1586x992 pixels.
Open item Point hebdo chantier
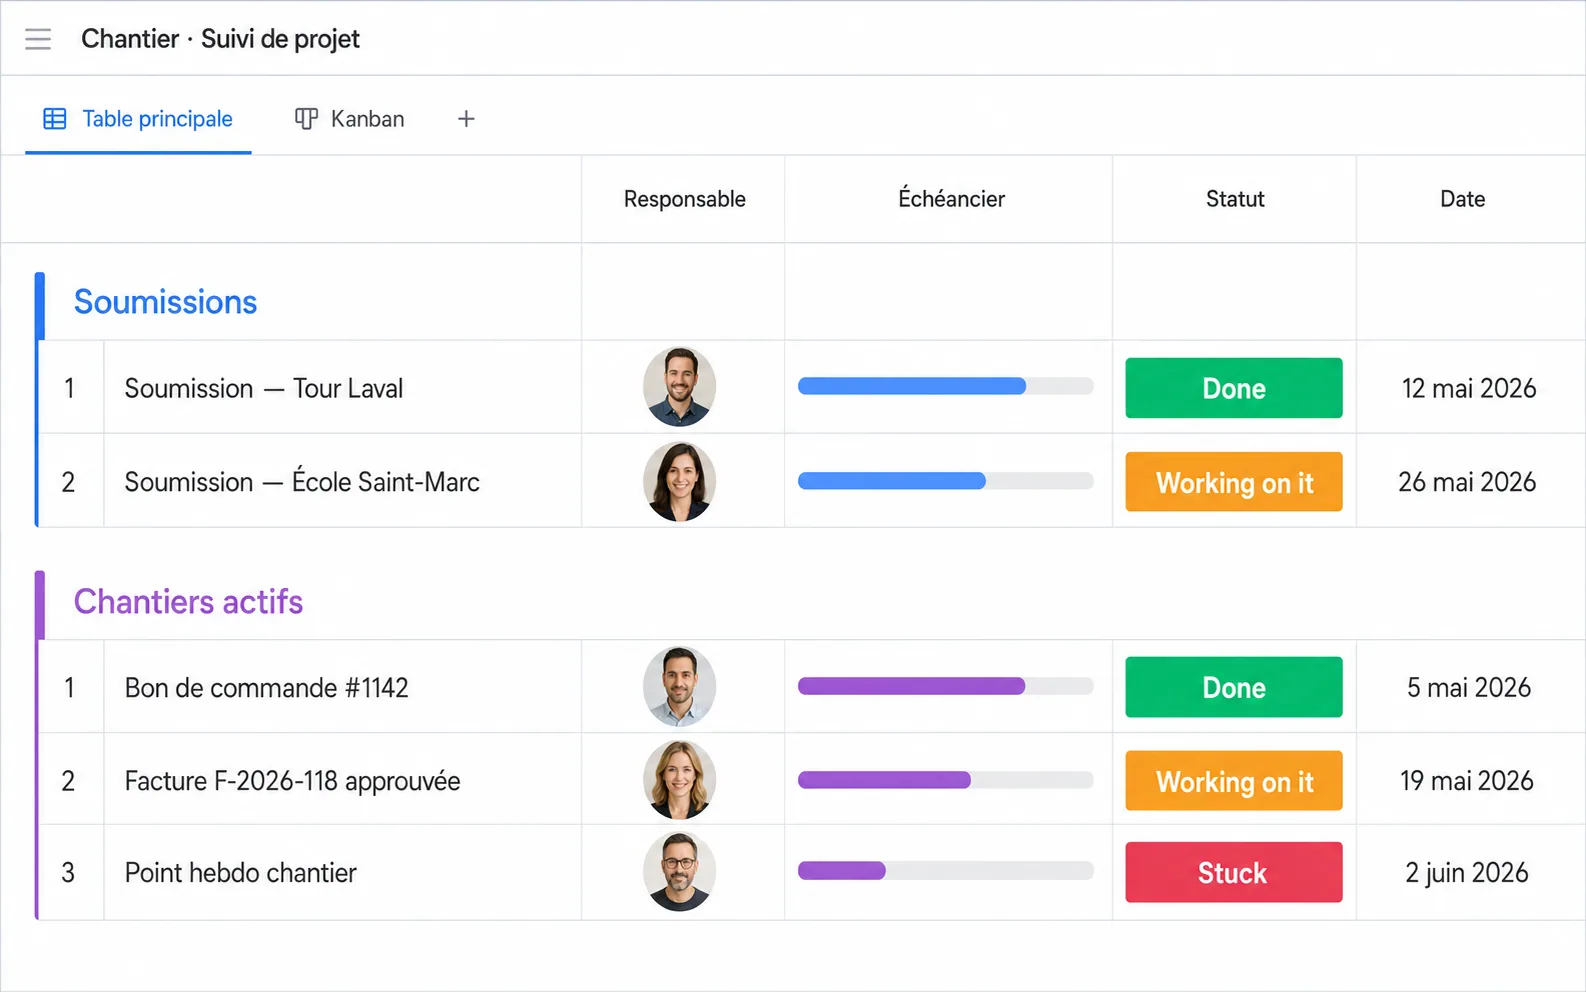pyautogui.click(x=240, y=873)
